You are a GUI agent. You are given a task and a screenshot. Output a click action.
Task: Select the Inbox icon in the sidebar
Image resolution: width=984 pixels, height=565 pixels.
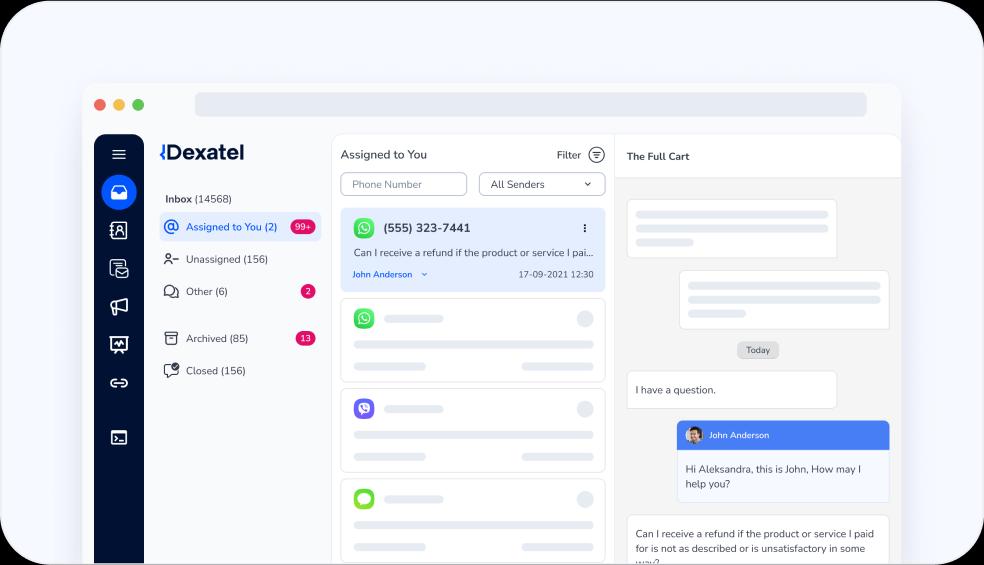pyautogui.click(x=119, y=192)
